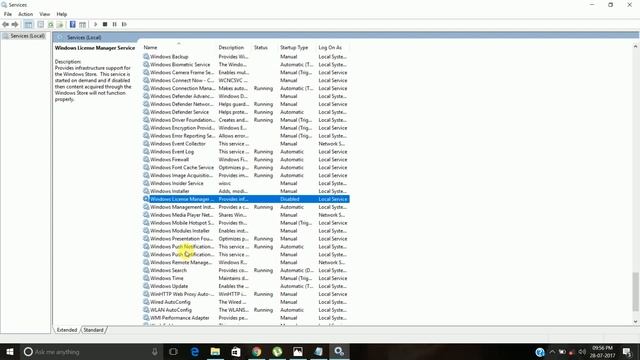The image size is (640, 360).
Task: Click the Forward arrow in toolbar
Action: (x=15, y=24)
